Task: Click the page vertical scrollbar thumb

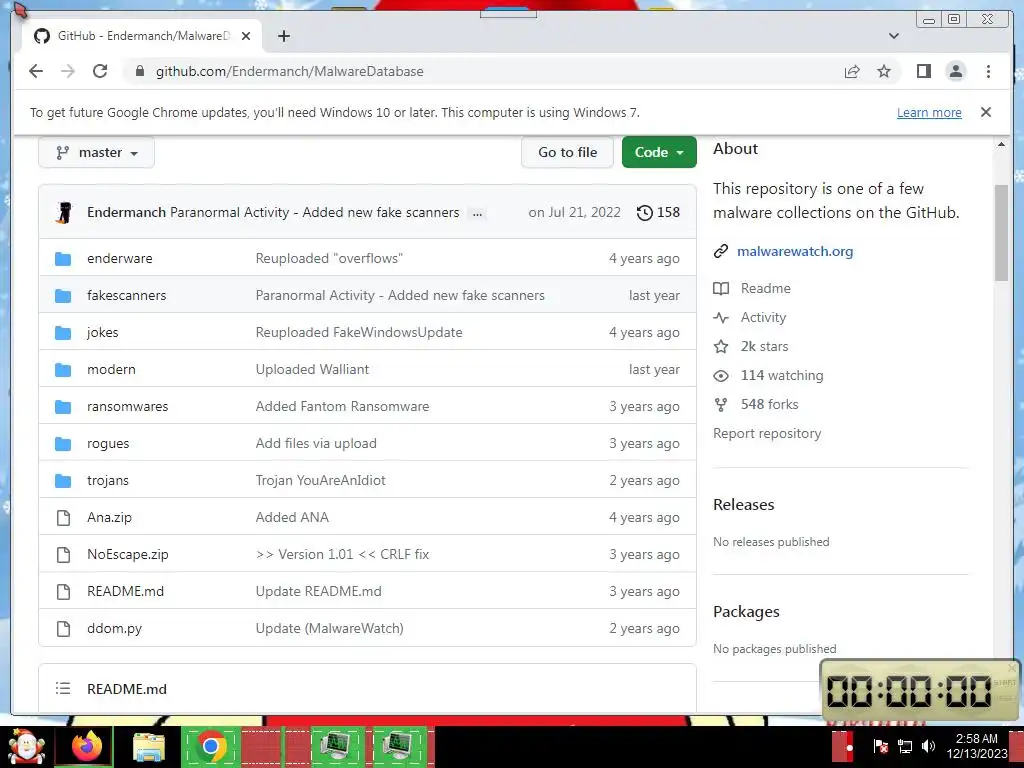Action: point(1001,232)
